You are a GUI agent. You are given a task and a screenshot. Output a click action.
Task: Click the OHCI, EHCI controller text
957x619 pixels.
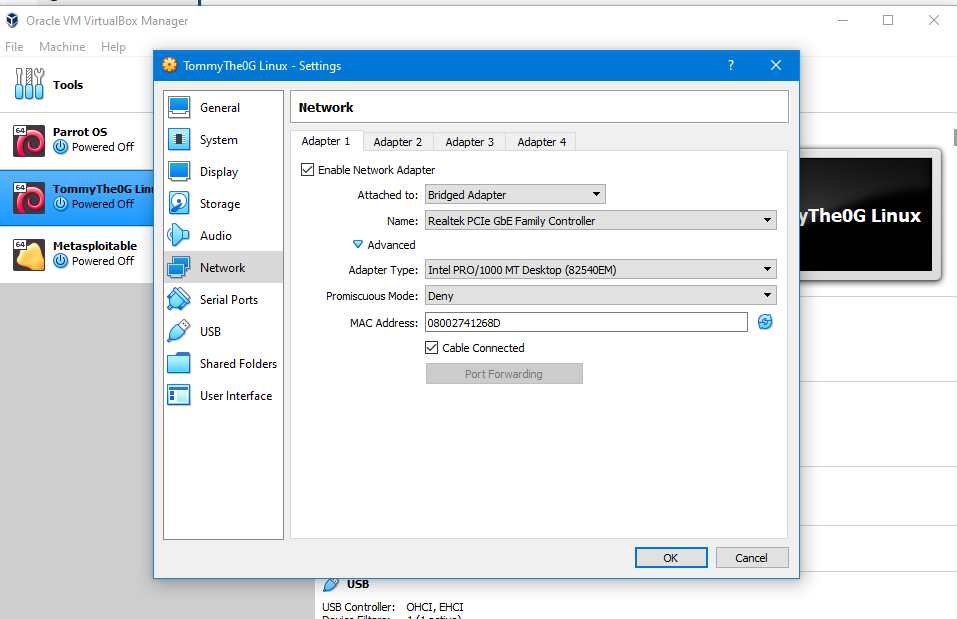point(435,607)
